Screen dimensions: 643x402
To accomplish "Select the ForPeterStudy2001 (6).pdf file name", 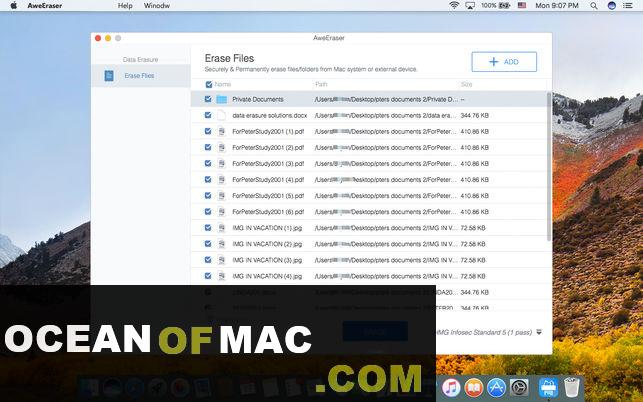I will point(268,212).
